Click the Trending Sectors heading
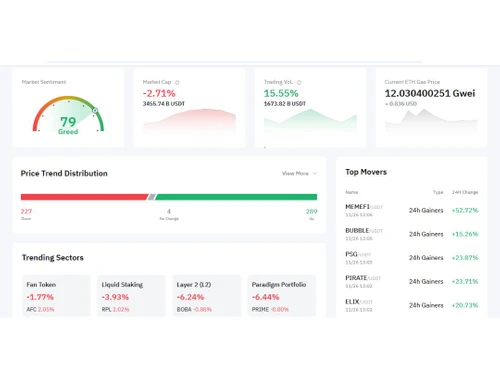This screenshot has width=500, height=375. (53, 258)
